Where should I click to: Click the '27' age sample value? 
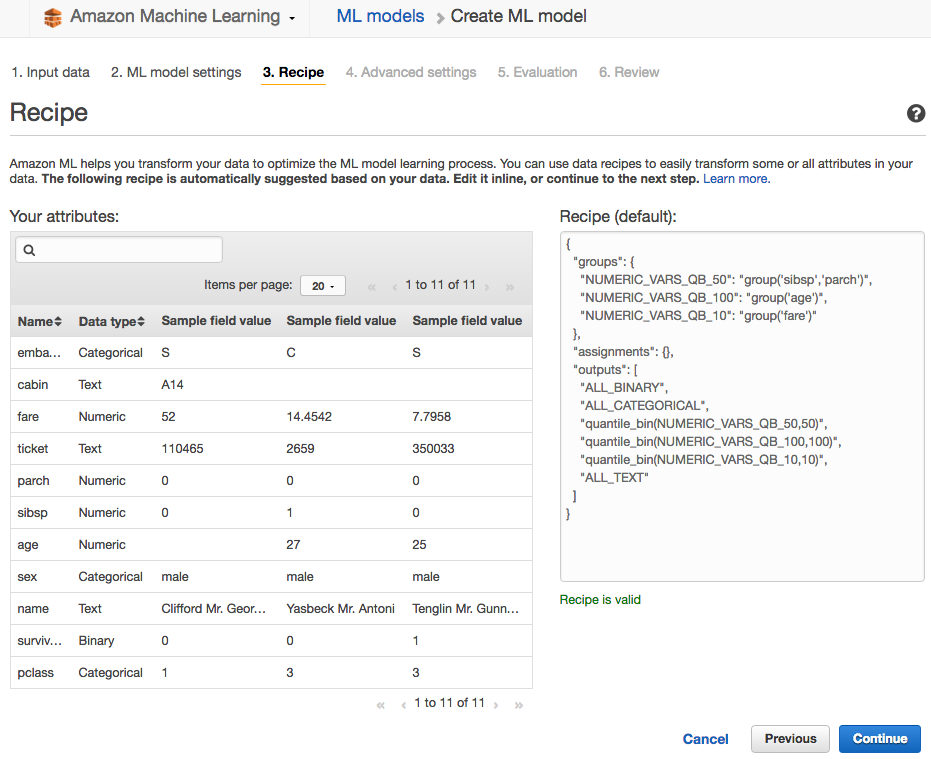pyautogui.click(x=293, y=545)
